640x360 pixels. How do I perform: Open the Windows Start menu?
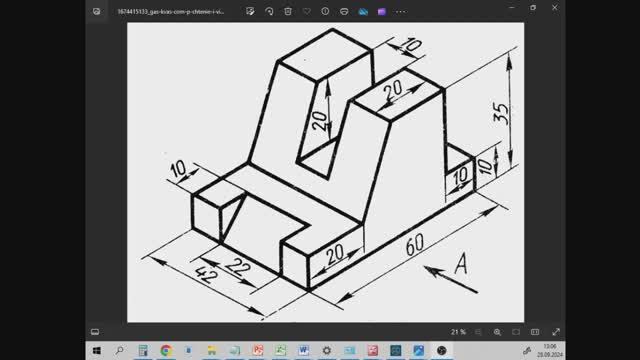click(97, 351)
